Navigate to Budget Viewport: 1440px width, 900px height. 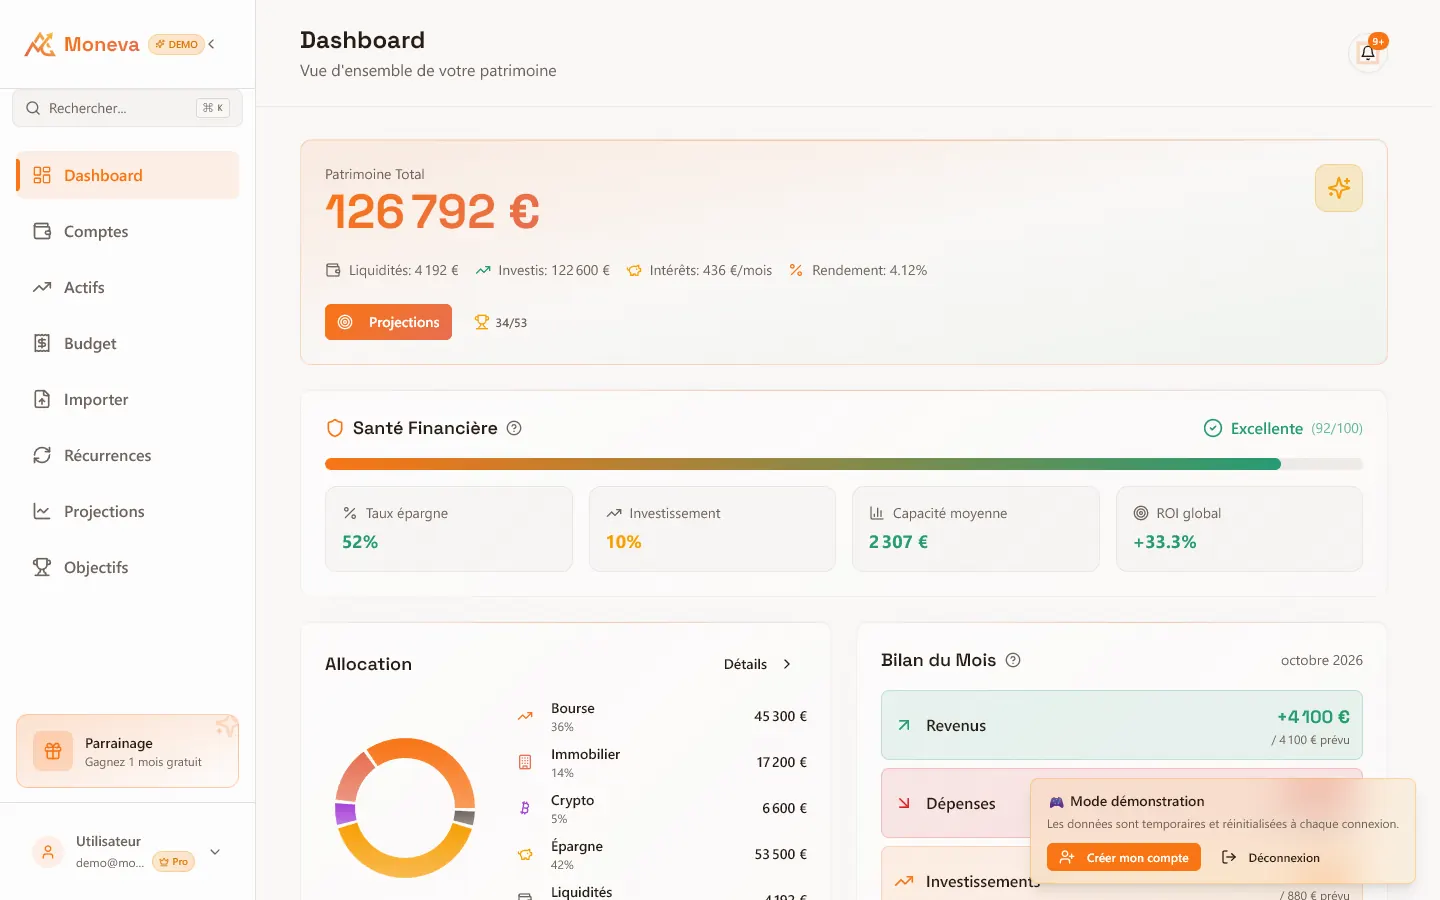click(128, 343)
